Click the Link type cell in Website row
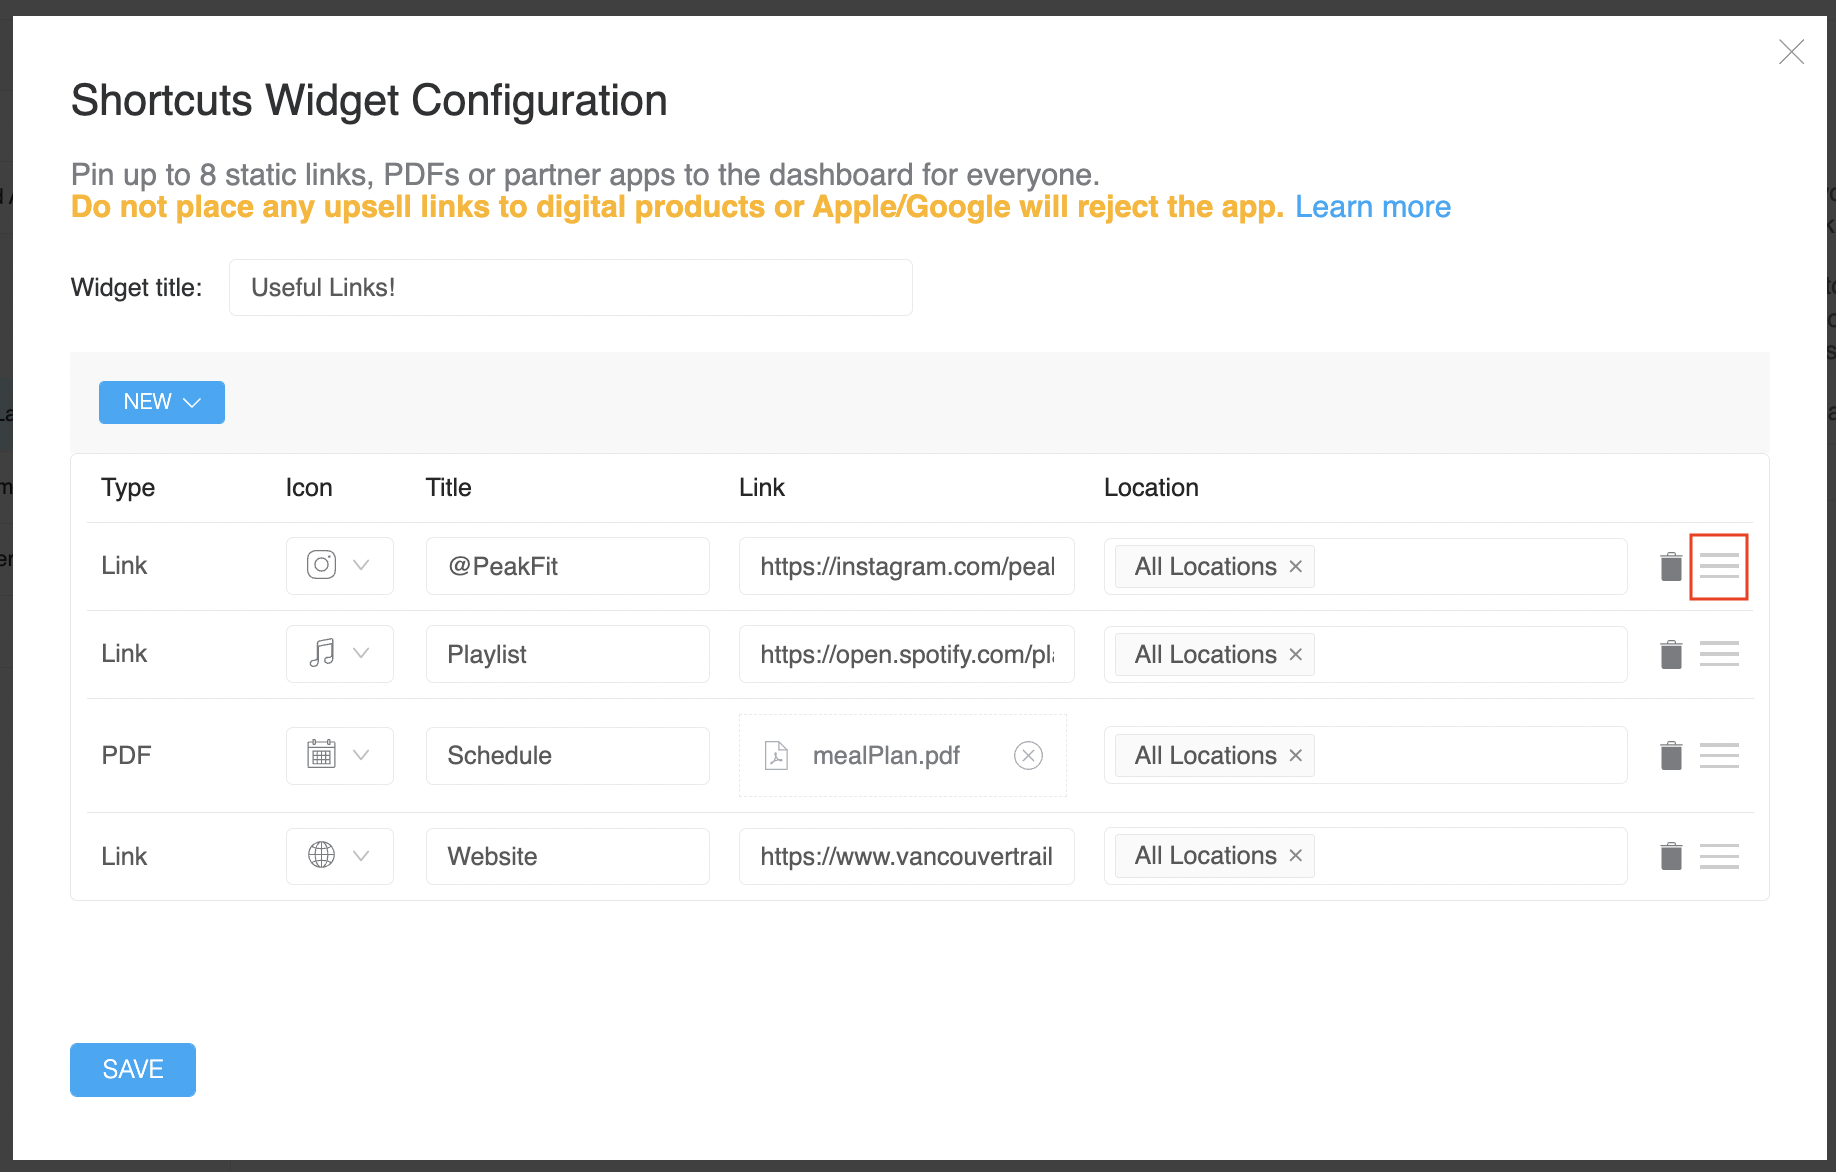Screen dimensions: 1836x1172 [124, 857]
